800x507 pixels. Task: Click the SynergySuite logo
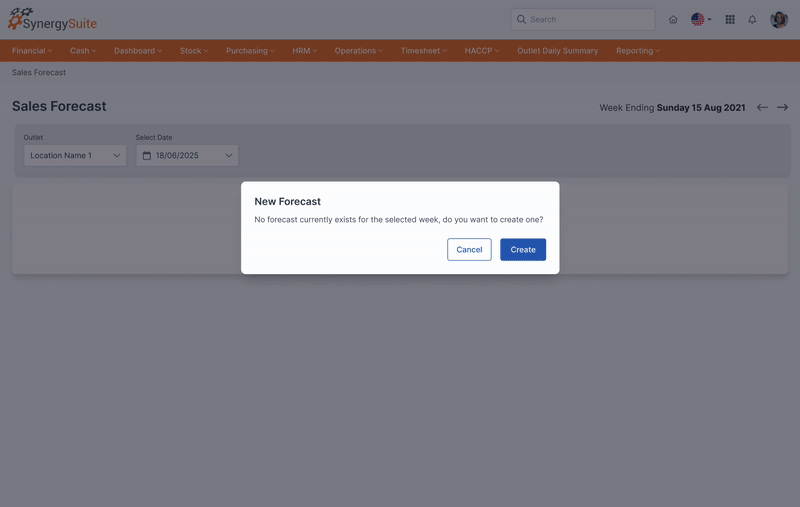point(52,19)
